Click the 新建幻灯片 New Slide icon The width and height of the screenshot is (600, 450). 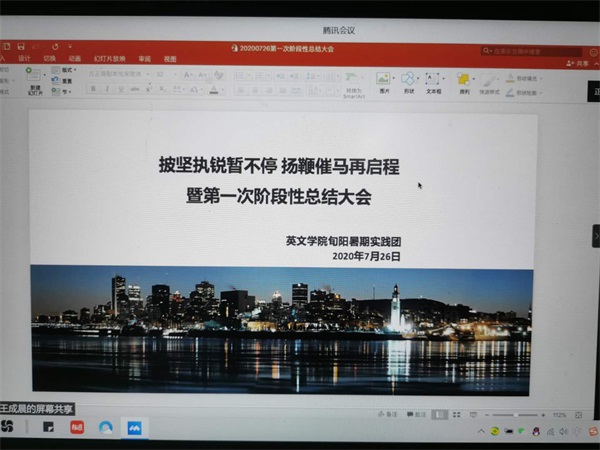point(34,75)
